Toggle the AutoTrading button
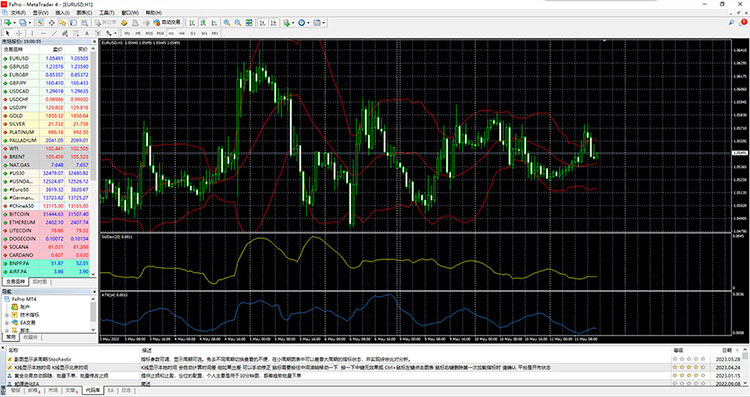750x397 pixels. pyautogui.click(x=167, y=22)
